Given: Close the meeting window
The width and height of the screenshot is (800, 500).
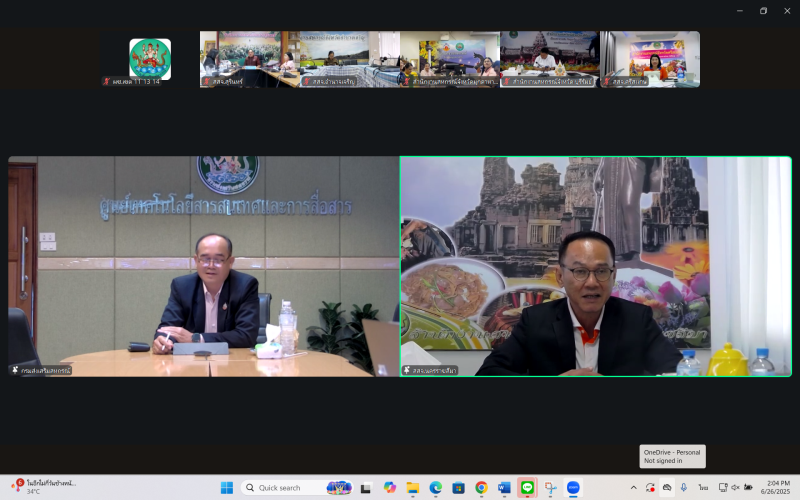Looking at the screenshot, I should click(787, 11).
